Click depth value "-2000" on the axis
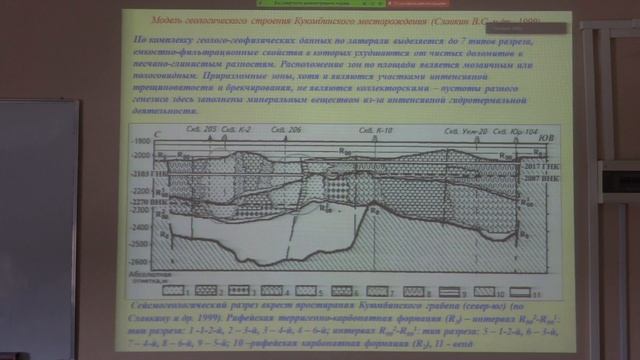The height and width of the screenshot is (360, 640). [x=140, y=156]
